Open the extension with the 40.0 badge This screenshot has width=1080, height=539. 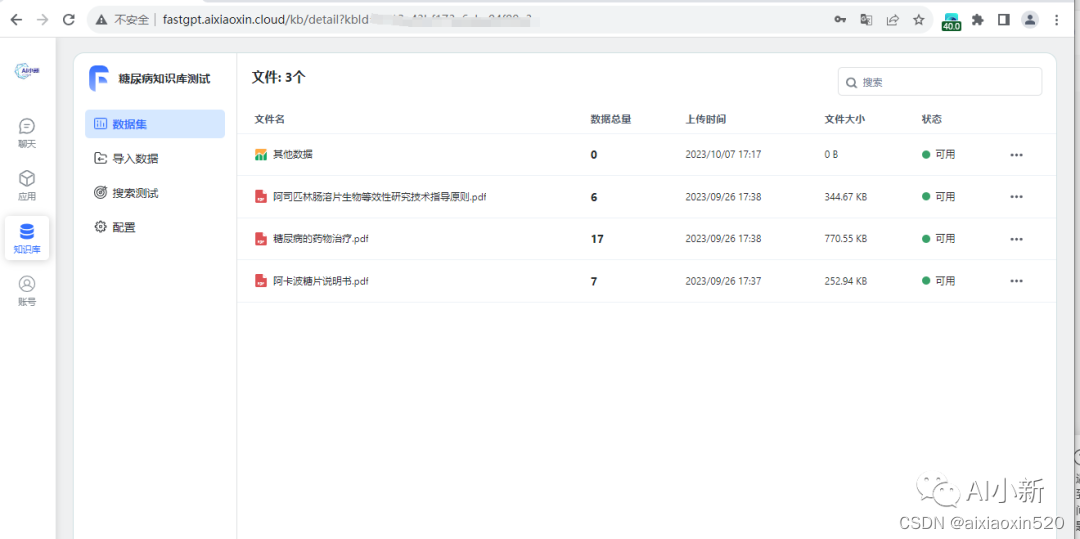(951, 21)
